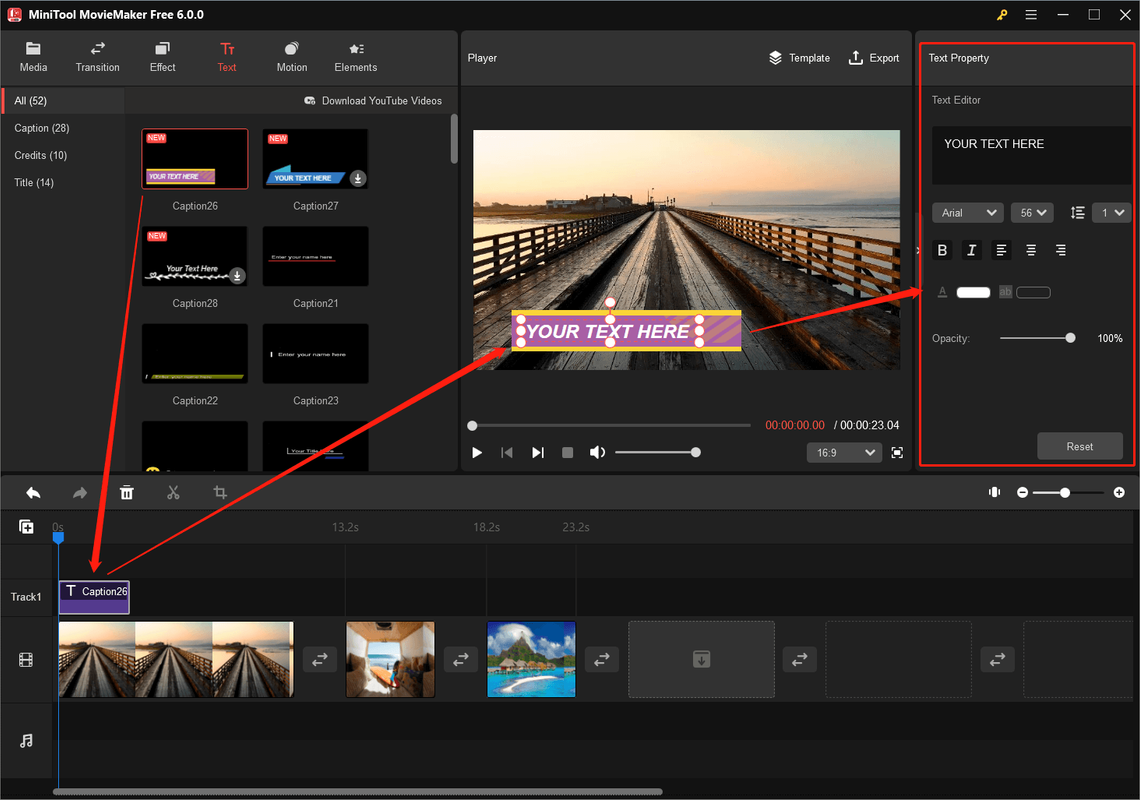Delete the selected clip
The image size is (1140, 800).
pyautogui.click(x=127, y=493)
